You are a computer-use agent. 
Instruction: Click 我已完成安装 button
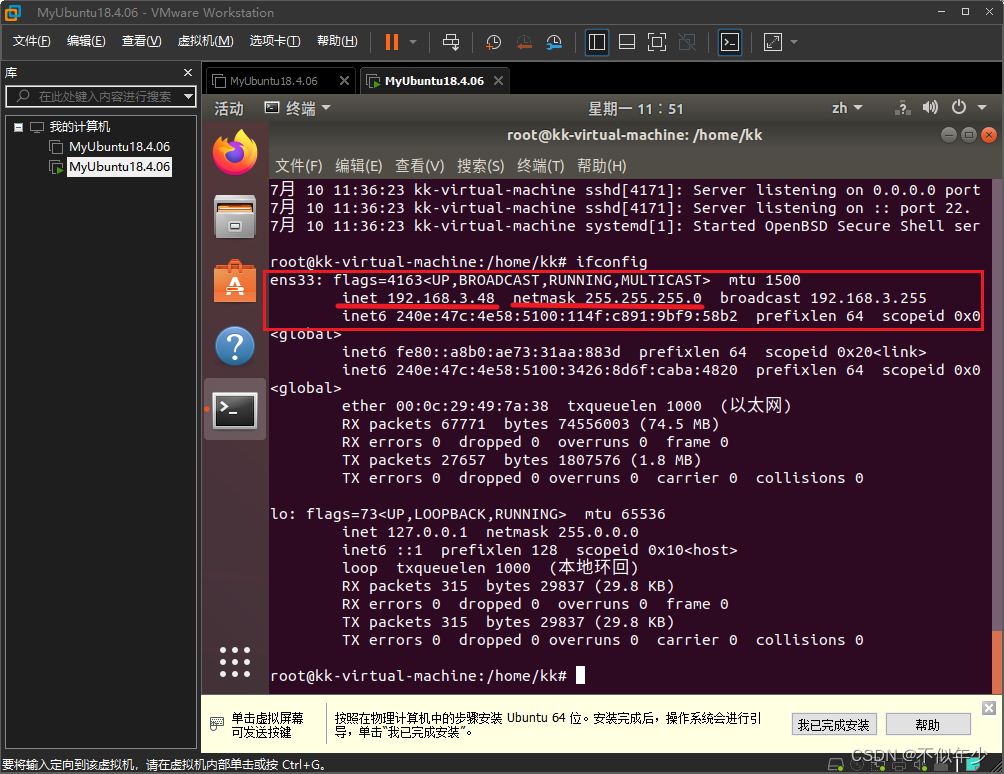click(834, 725)
